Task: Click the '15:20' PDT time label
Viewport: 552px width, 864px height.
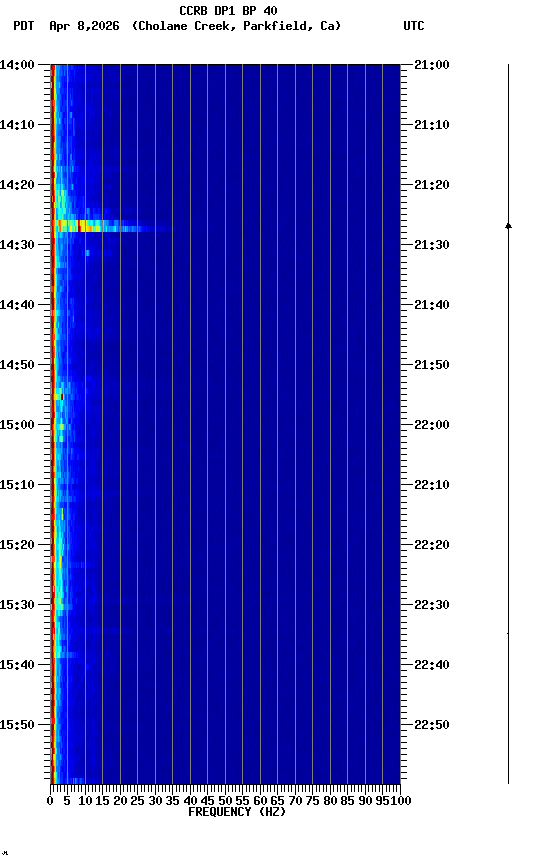Action: [17, 545]
